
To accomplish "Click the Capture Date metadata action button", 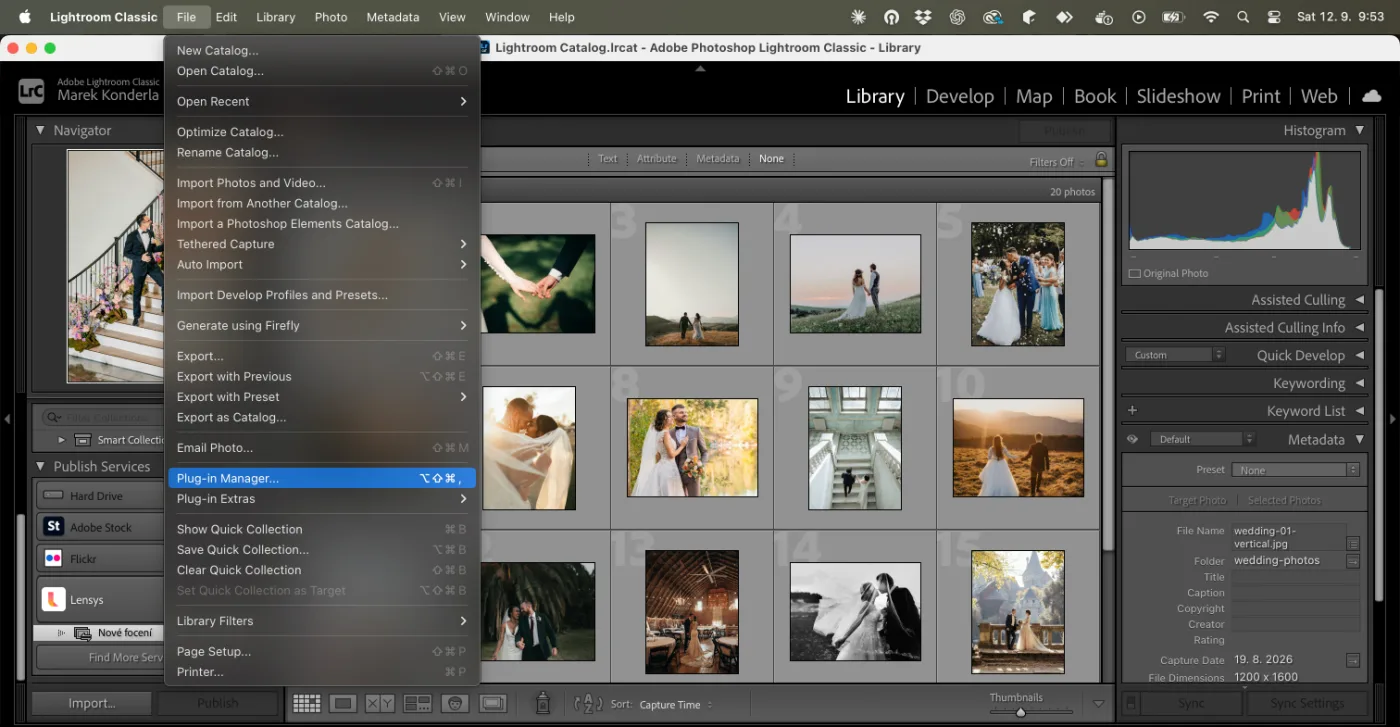I will coord(1352,660).
